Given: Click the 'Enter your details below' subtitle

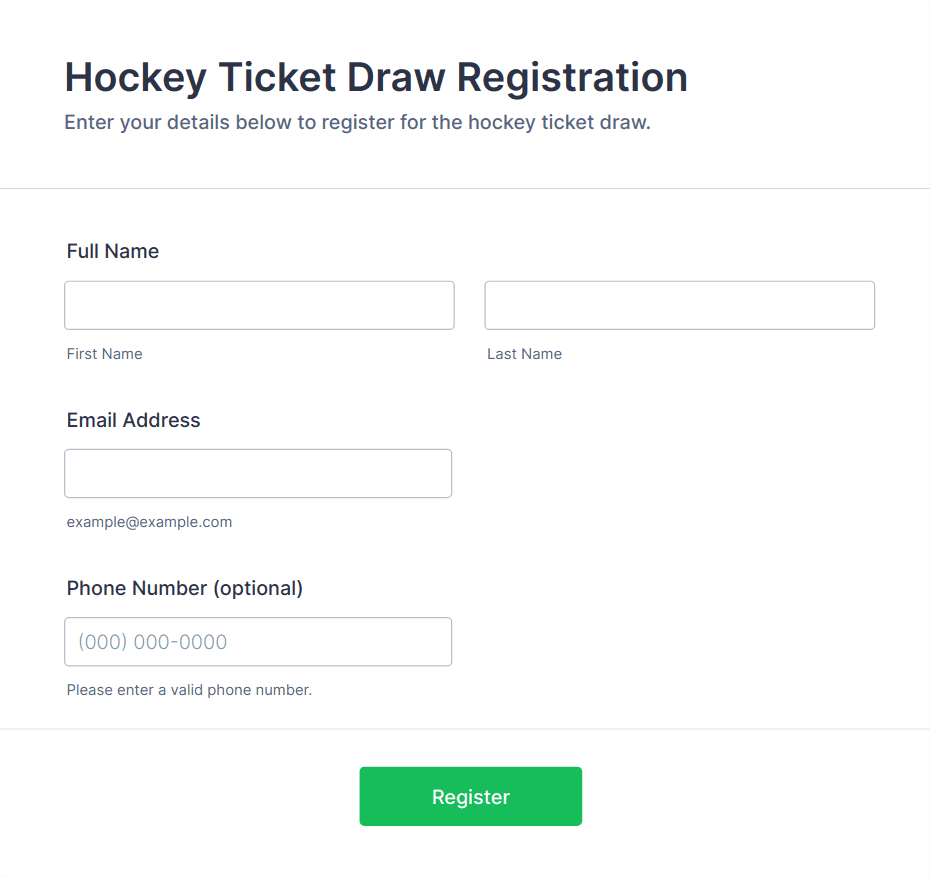Looking at the screenshot, I should (357, 123).
